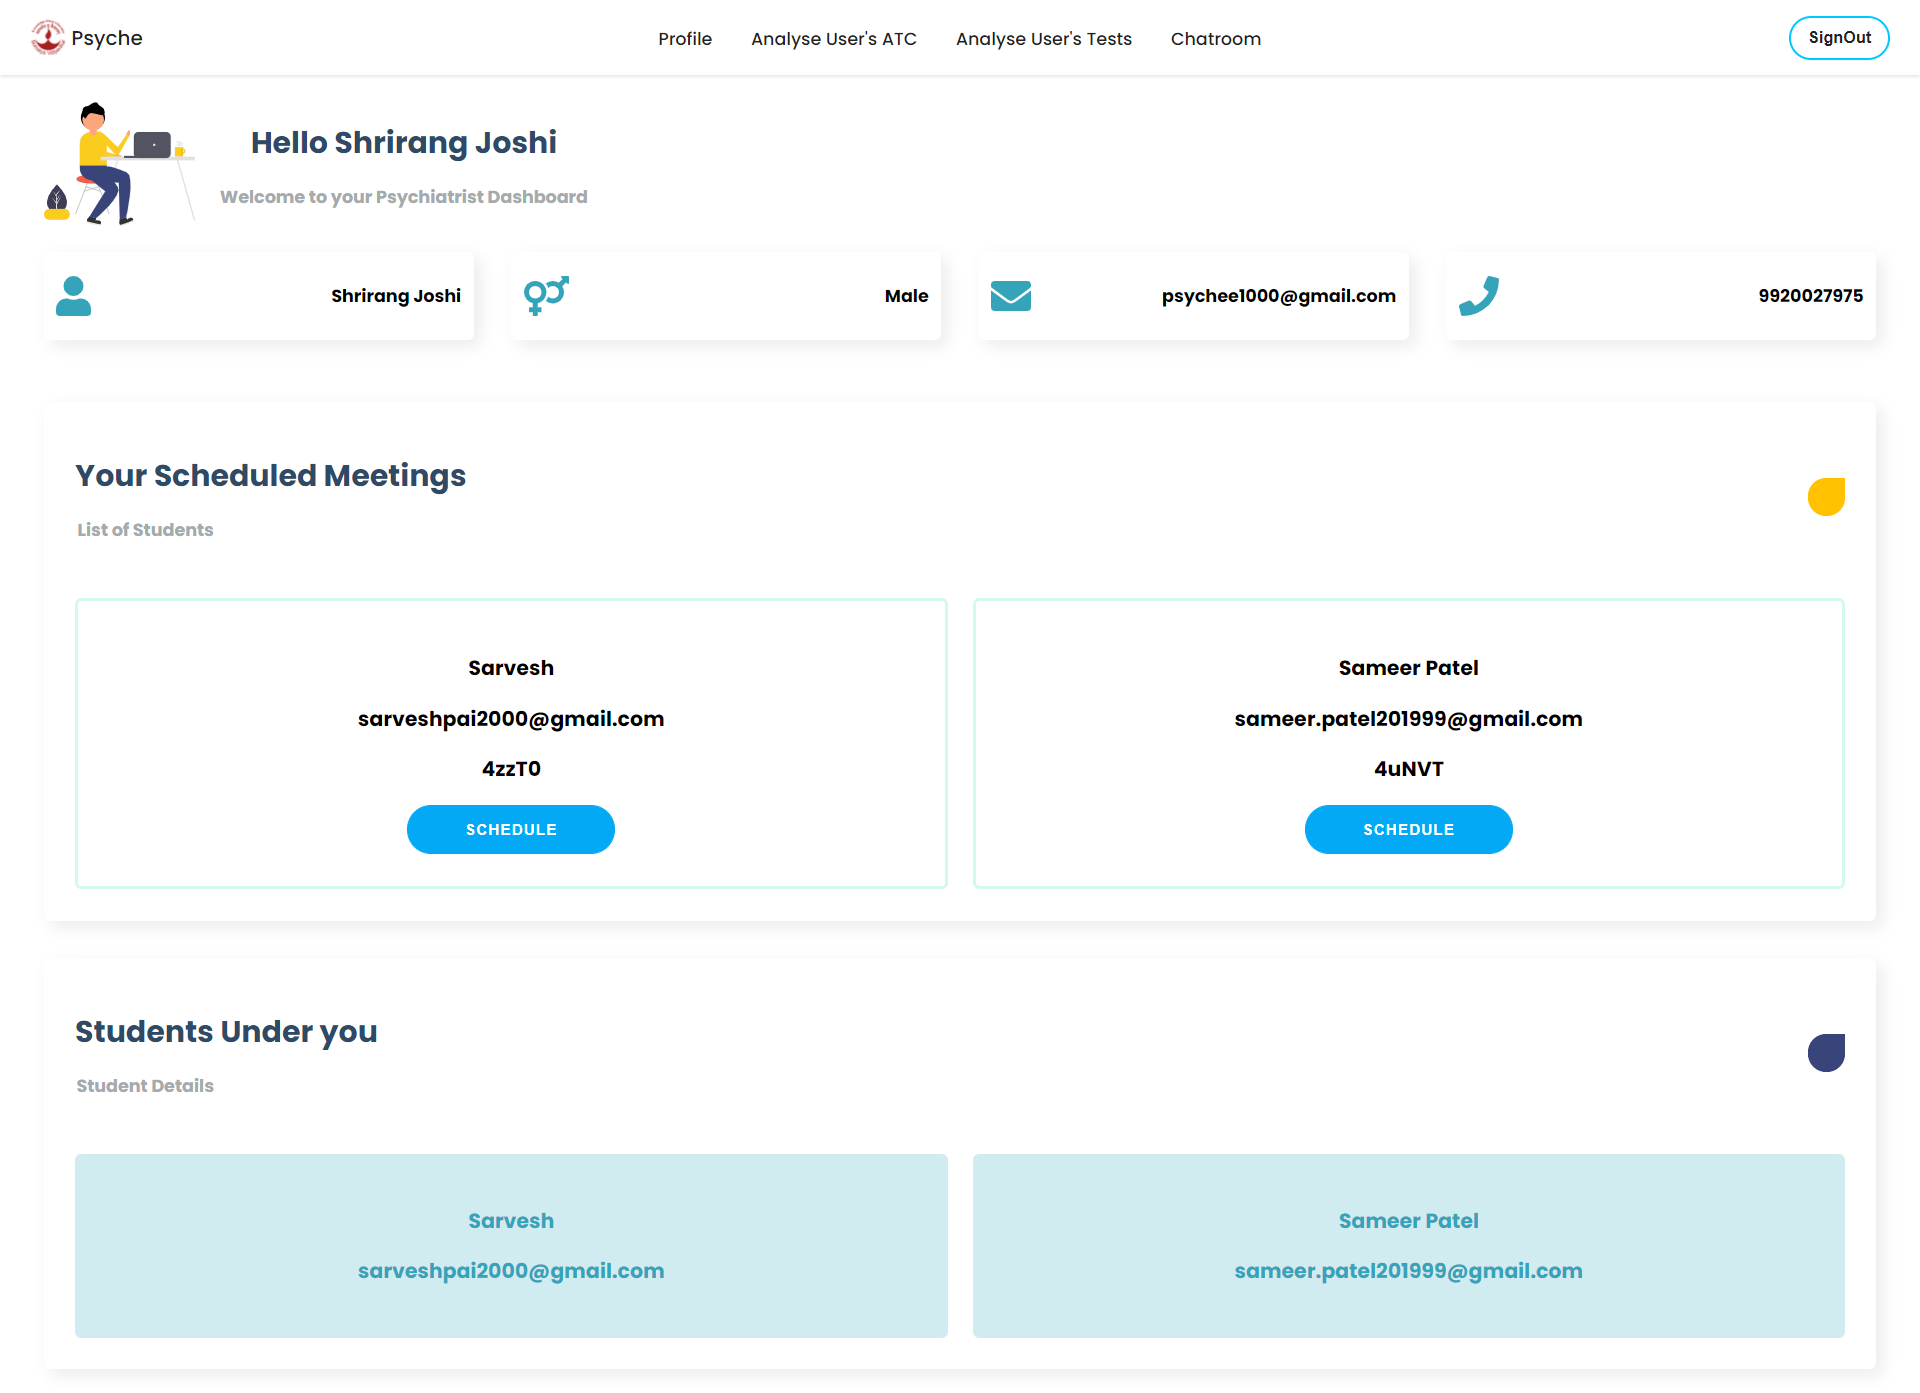Schedule a meeting with Sarvesh
The image size is (1920, 1393).
coord(511,830)
